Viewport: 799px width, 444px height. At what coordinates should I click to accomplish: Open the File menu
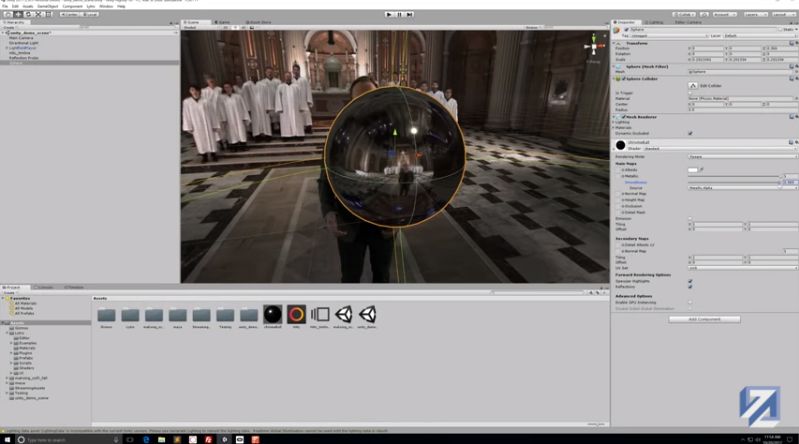click(x=5, y=6)
